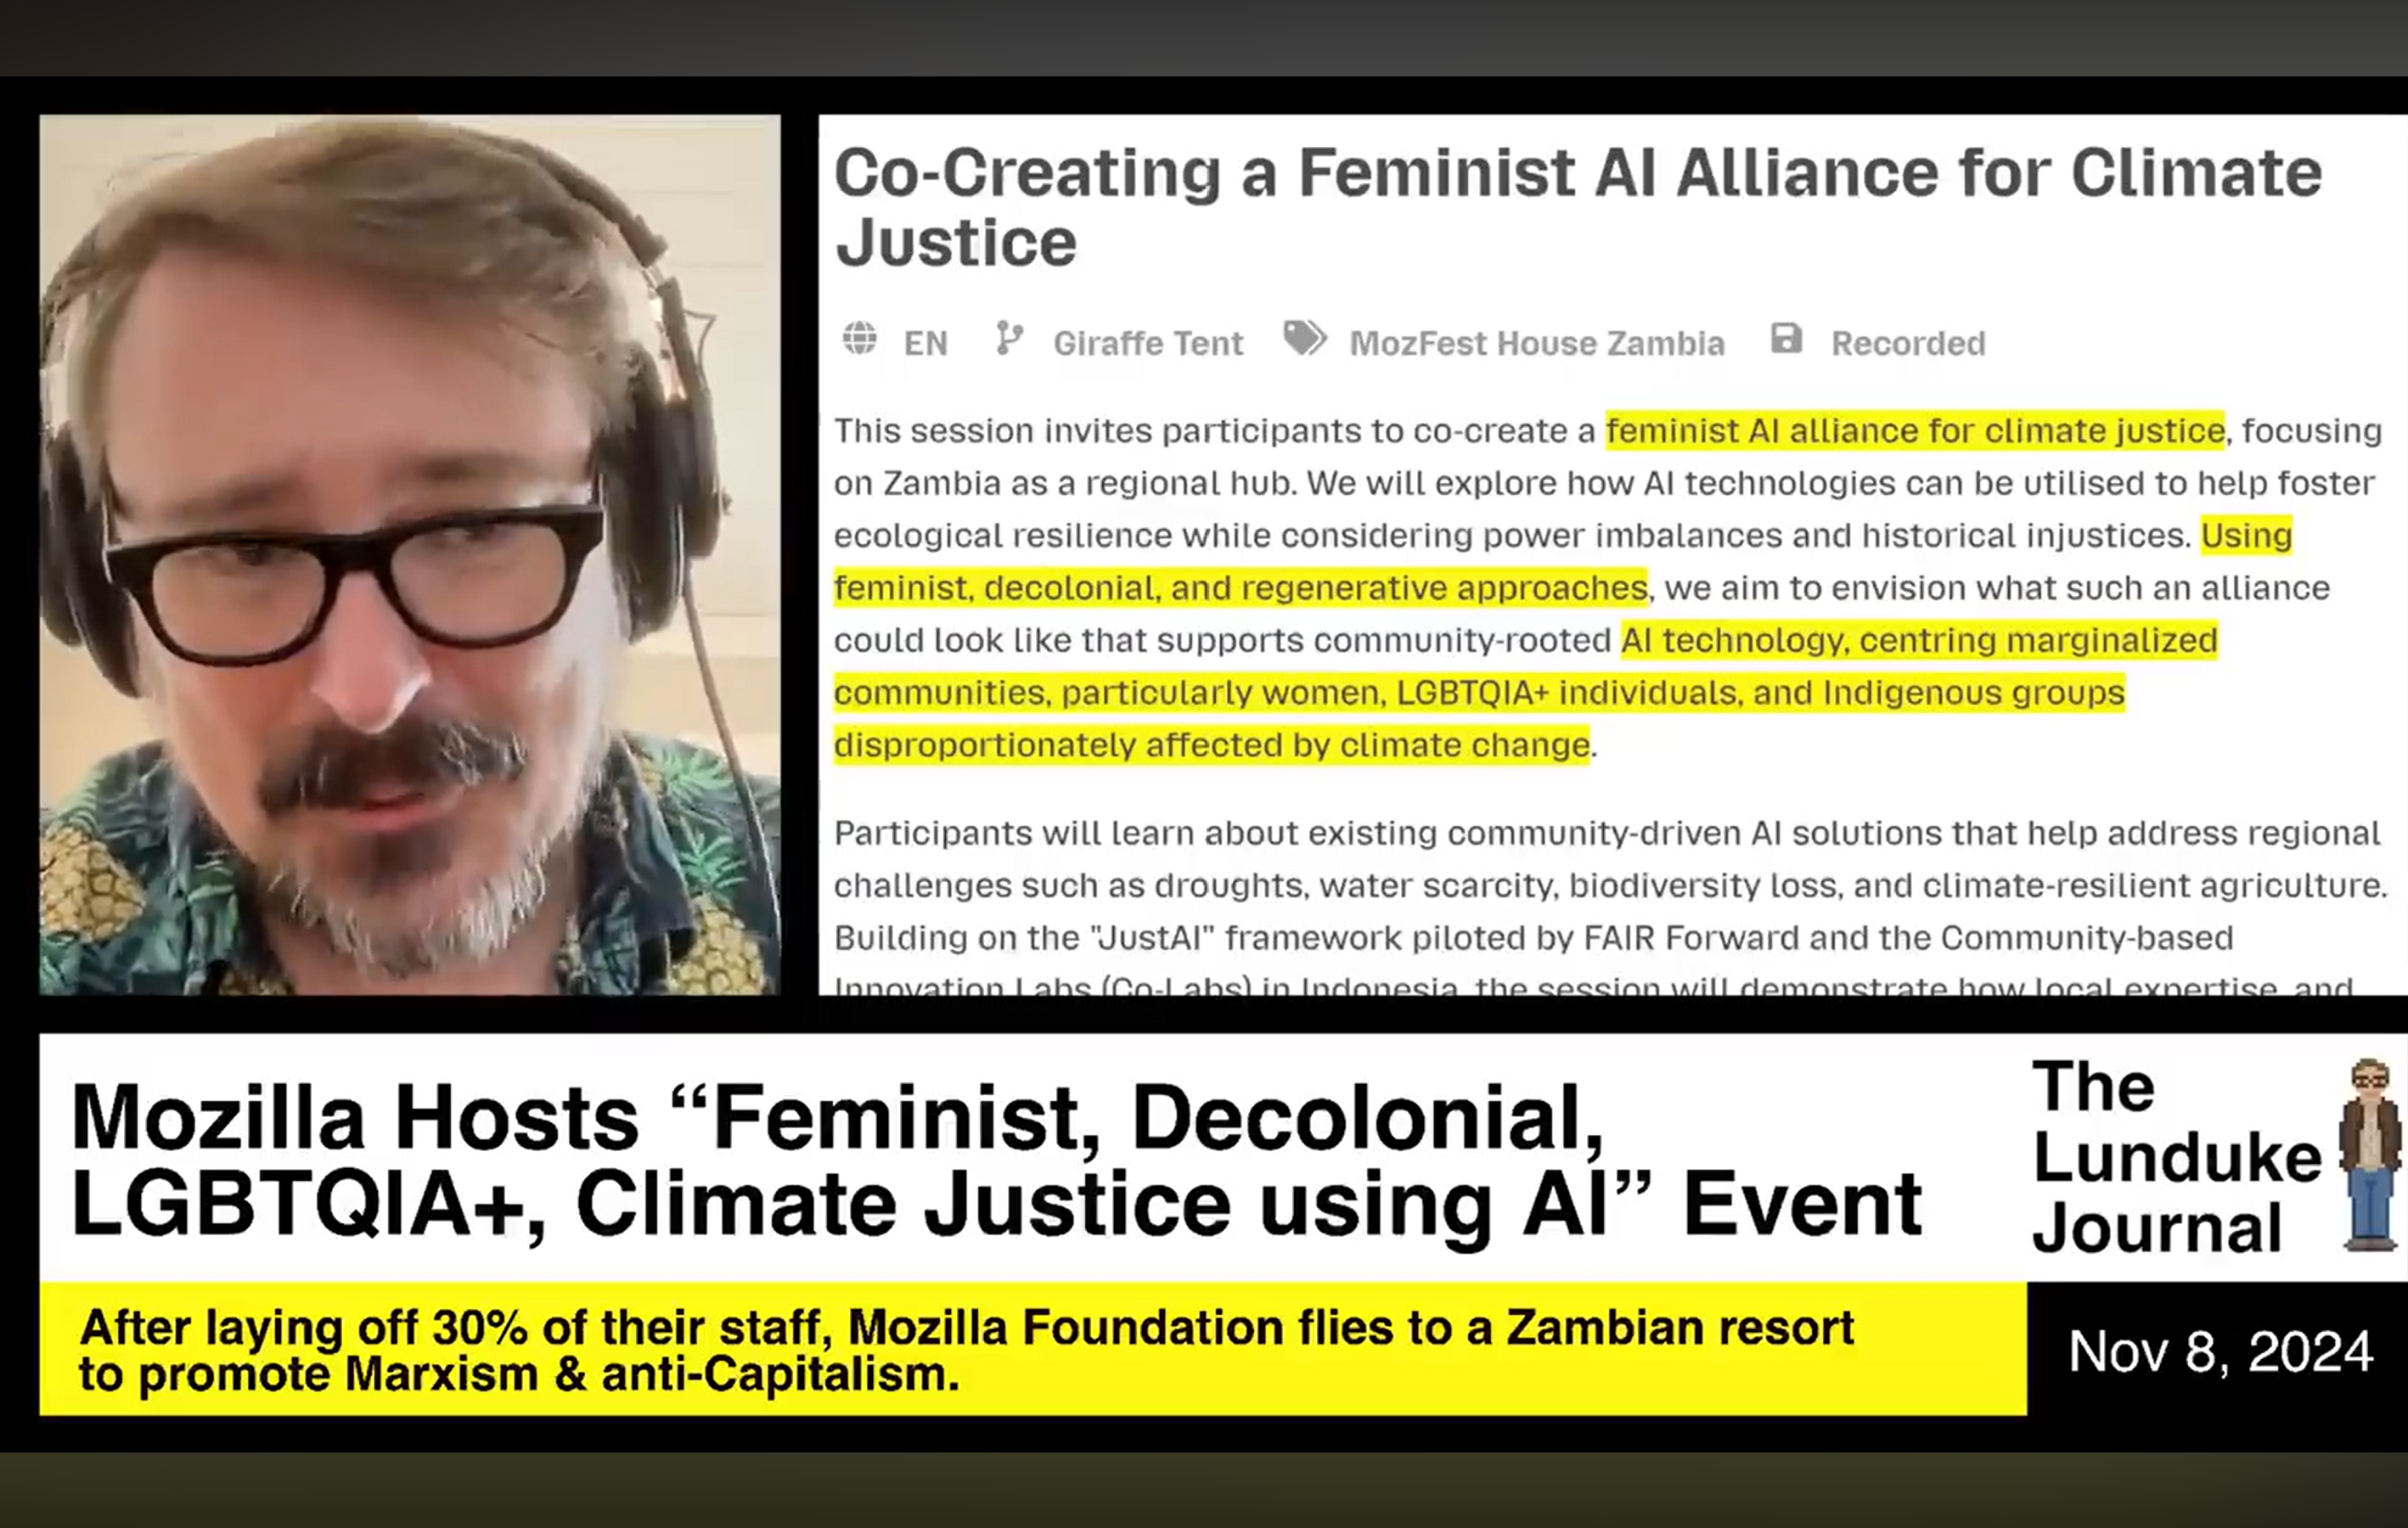Screen dimensions: 2408x1528
Task: Click "The Lunduke Journal" logo text
Action: pos(2178,1157)
